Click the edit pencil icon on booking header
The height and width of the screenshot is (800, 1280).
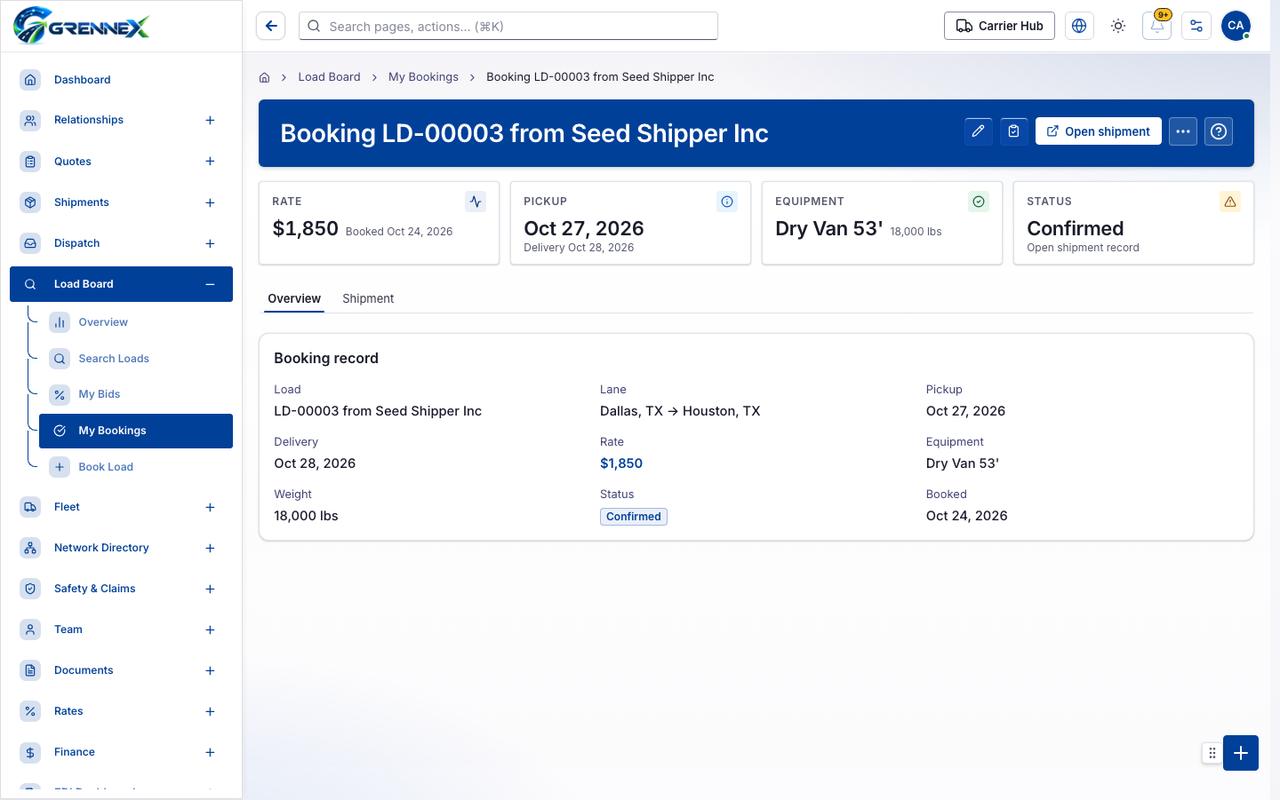(979, 131)
